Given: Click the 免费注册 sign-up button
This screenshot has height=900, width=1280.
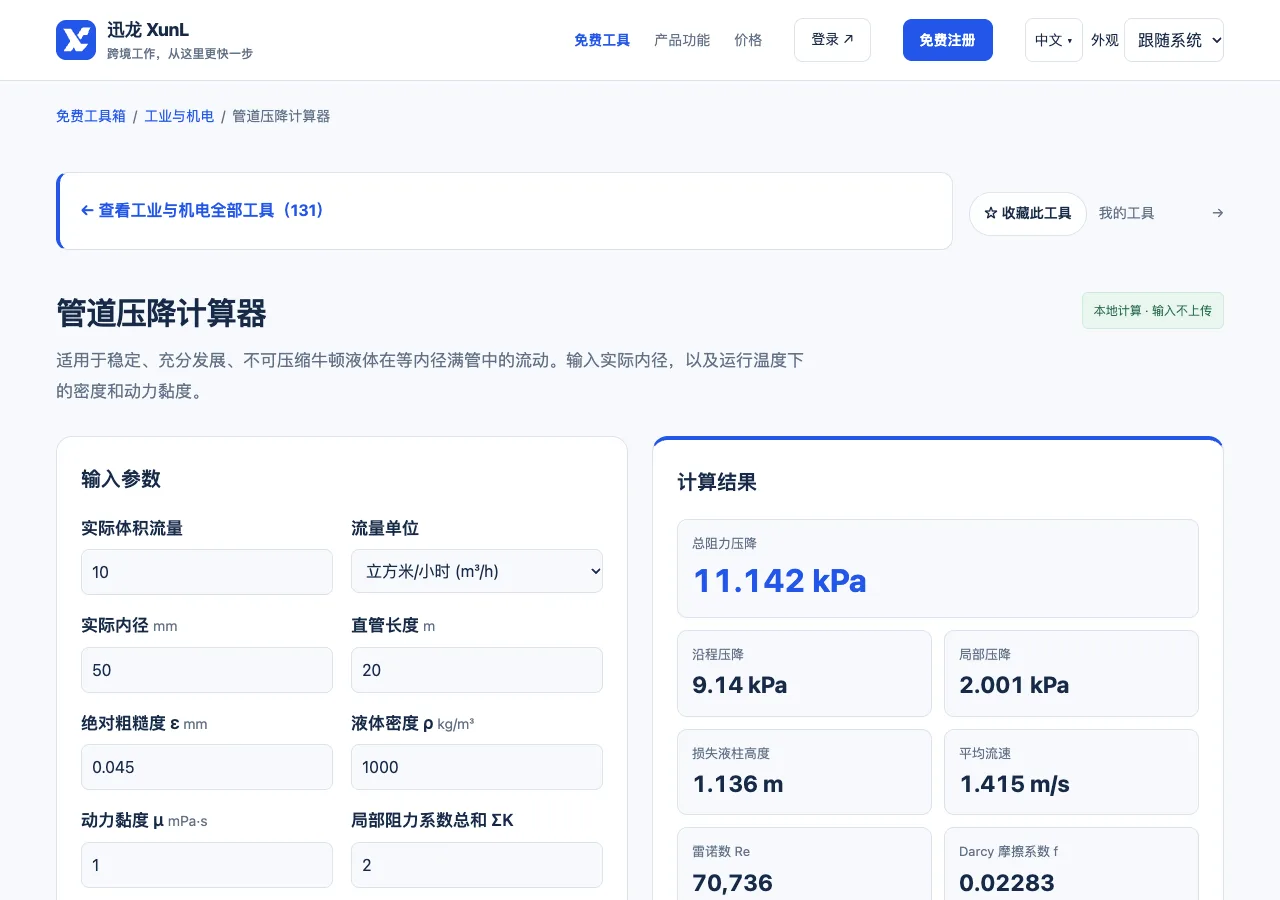Looking at the screenshot, I should (948, 40).
